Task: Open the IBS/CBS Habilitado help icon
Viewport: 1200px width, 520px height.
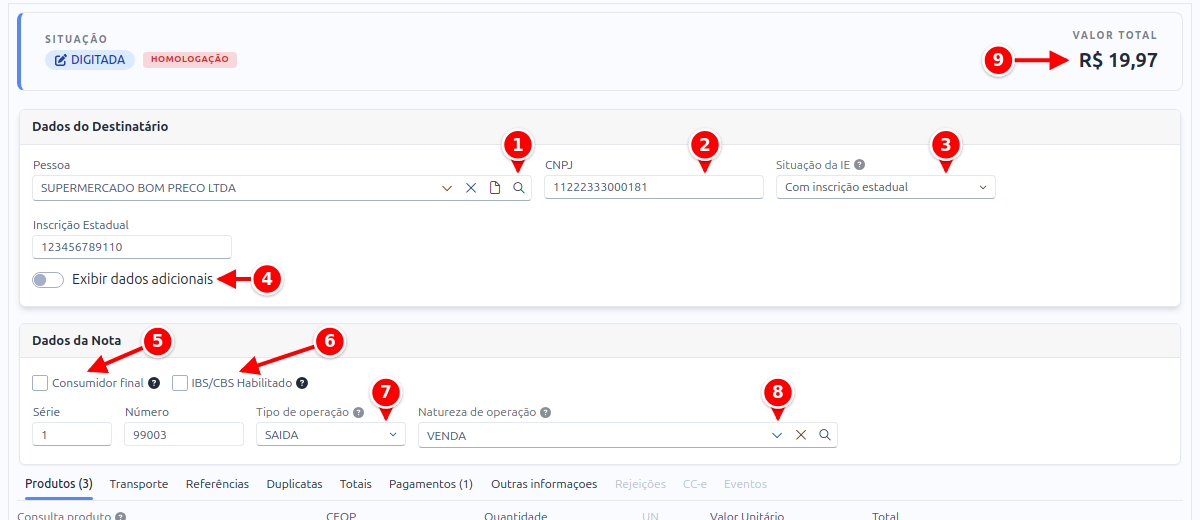Action: pos(302,383)
